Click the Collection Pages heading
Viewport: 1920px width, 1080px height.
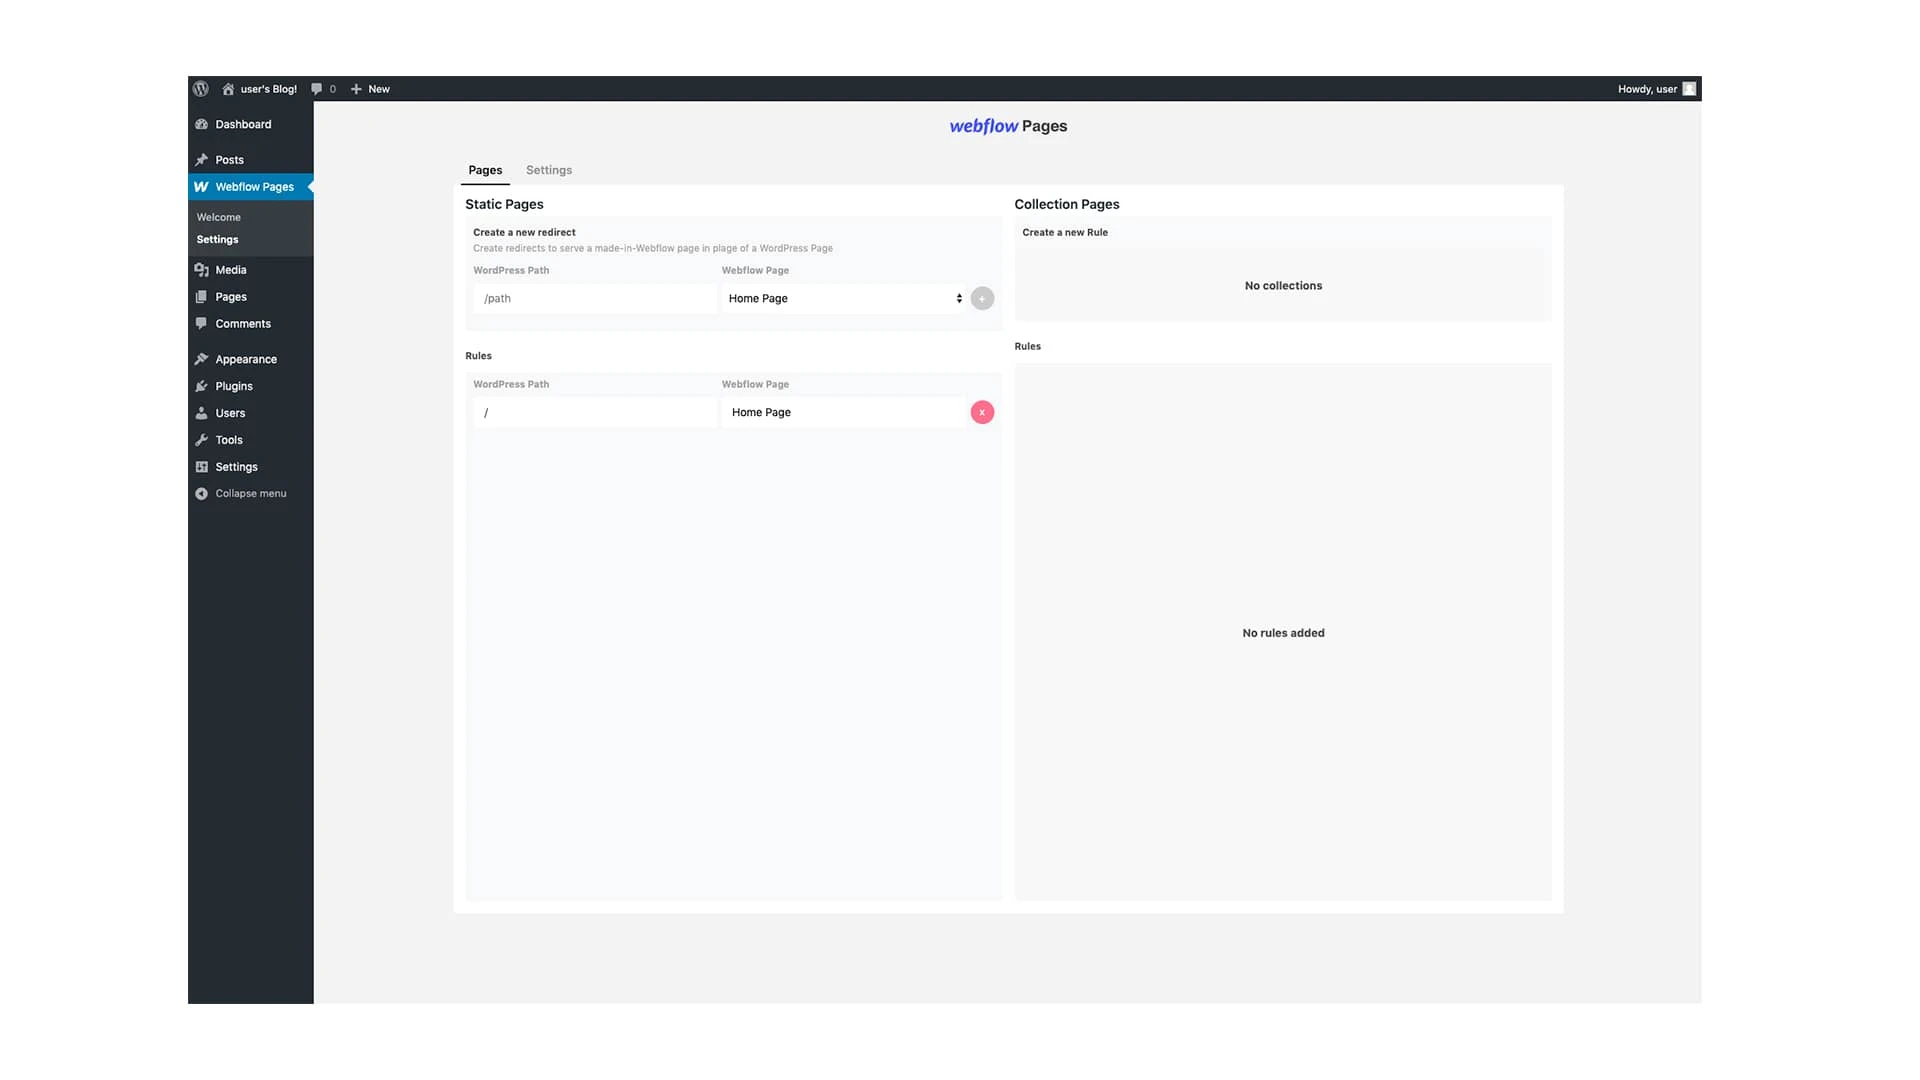(1067, 204)
